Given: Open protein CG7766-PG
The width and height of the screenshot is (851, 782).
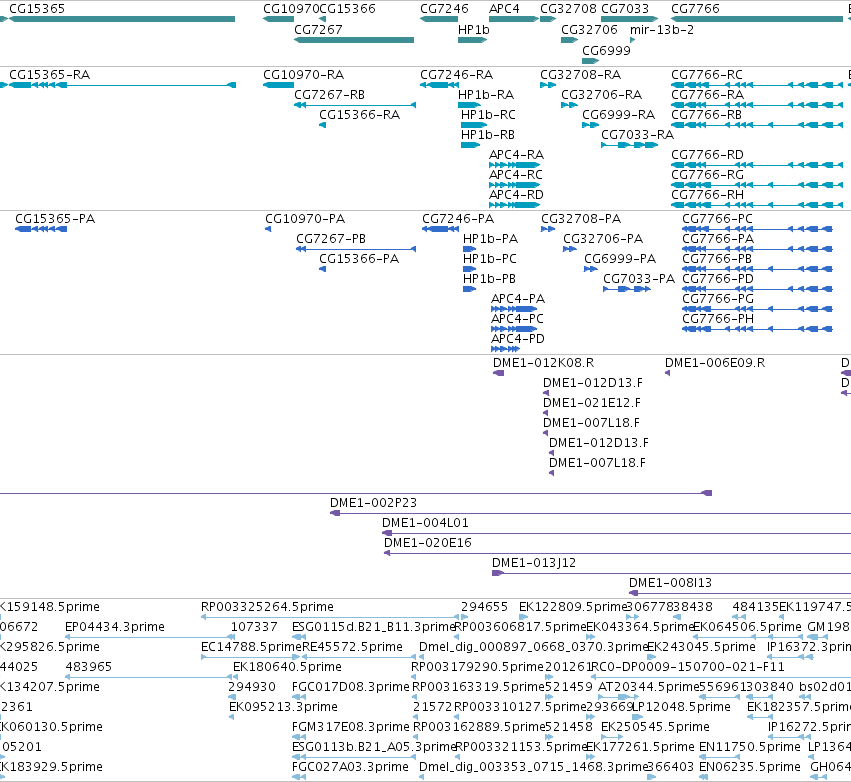Looking at the screenshot, I should point(757,309).
